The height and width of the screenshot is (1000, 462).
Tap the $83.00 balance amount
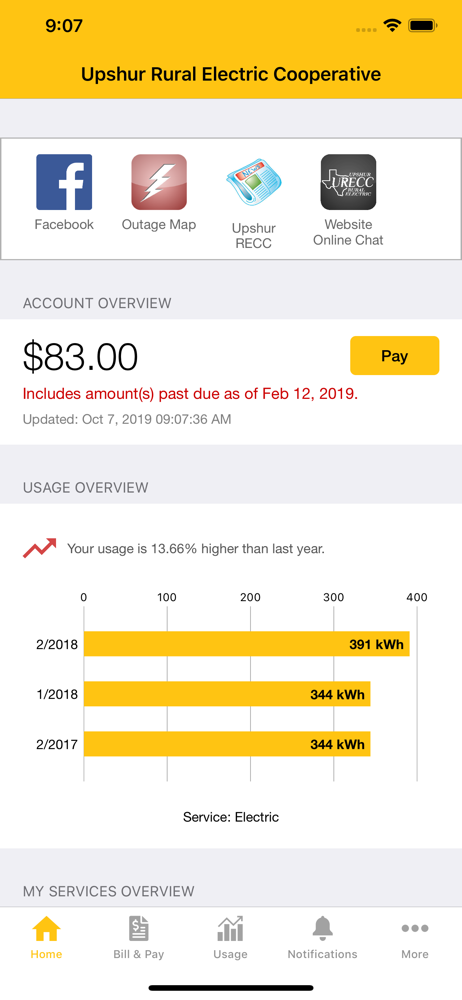tap(80, 357)
